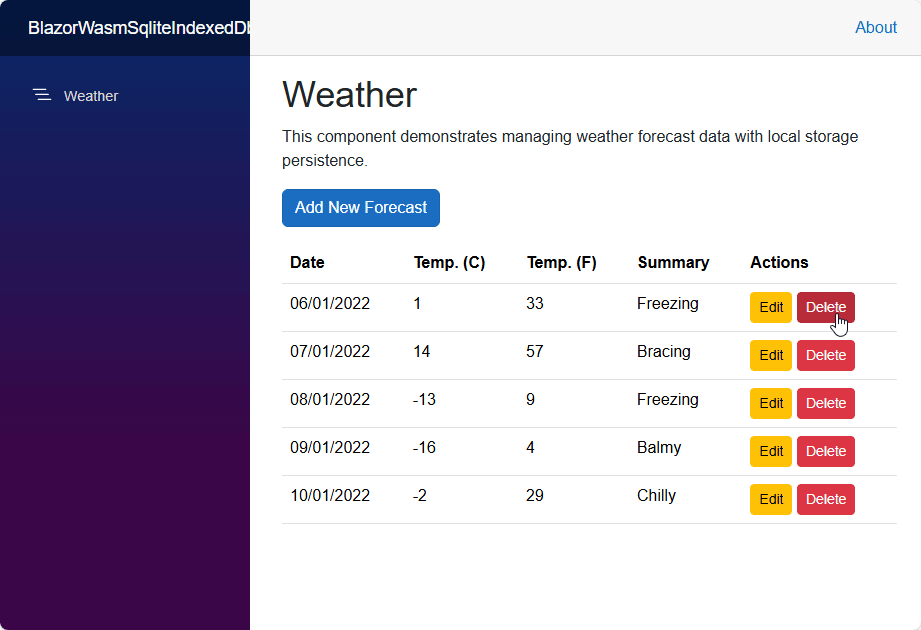The image size is (921, 630).
Task: Click the Summary column header
Action: (673, 263)
